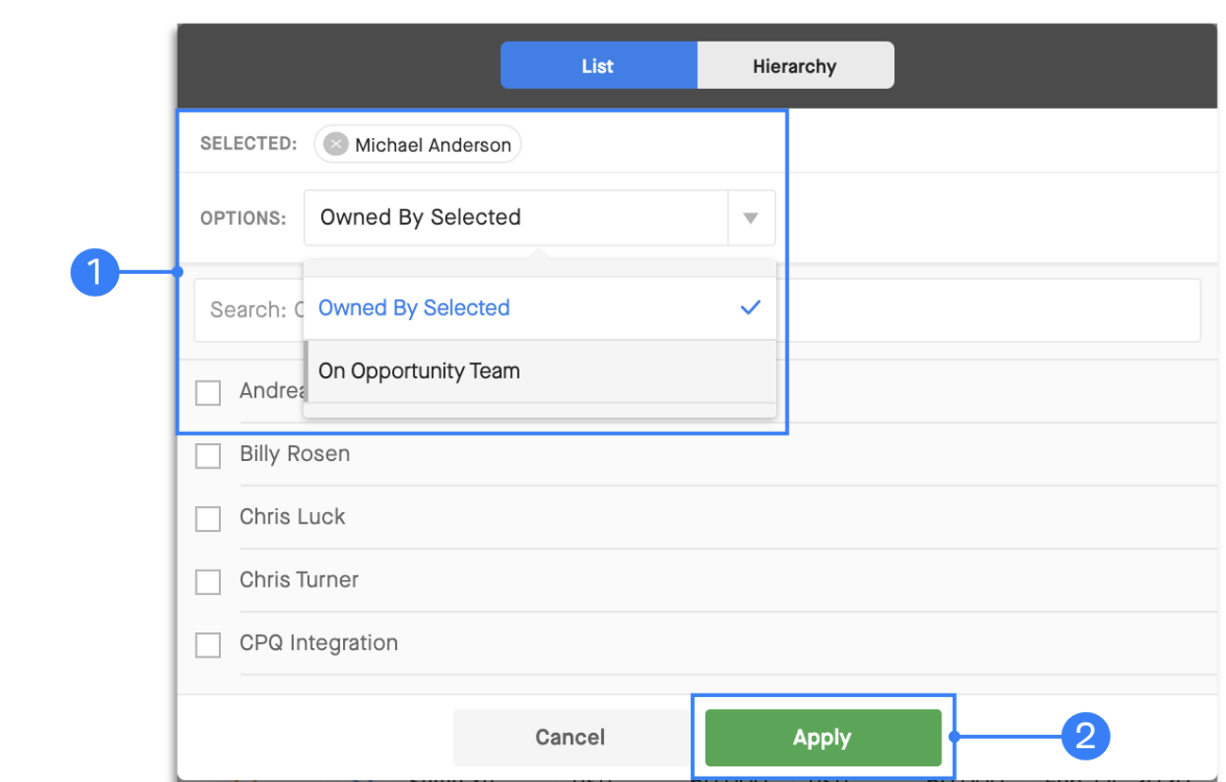Check the Chris Luck checkbox
Image resolution: width=1226 pixels, height=782 pixels.
[x=208, y=519]
